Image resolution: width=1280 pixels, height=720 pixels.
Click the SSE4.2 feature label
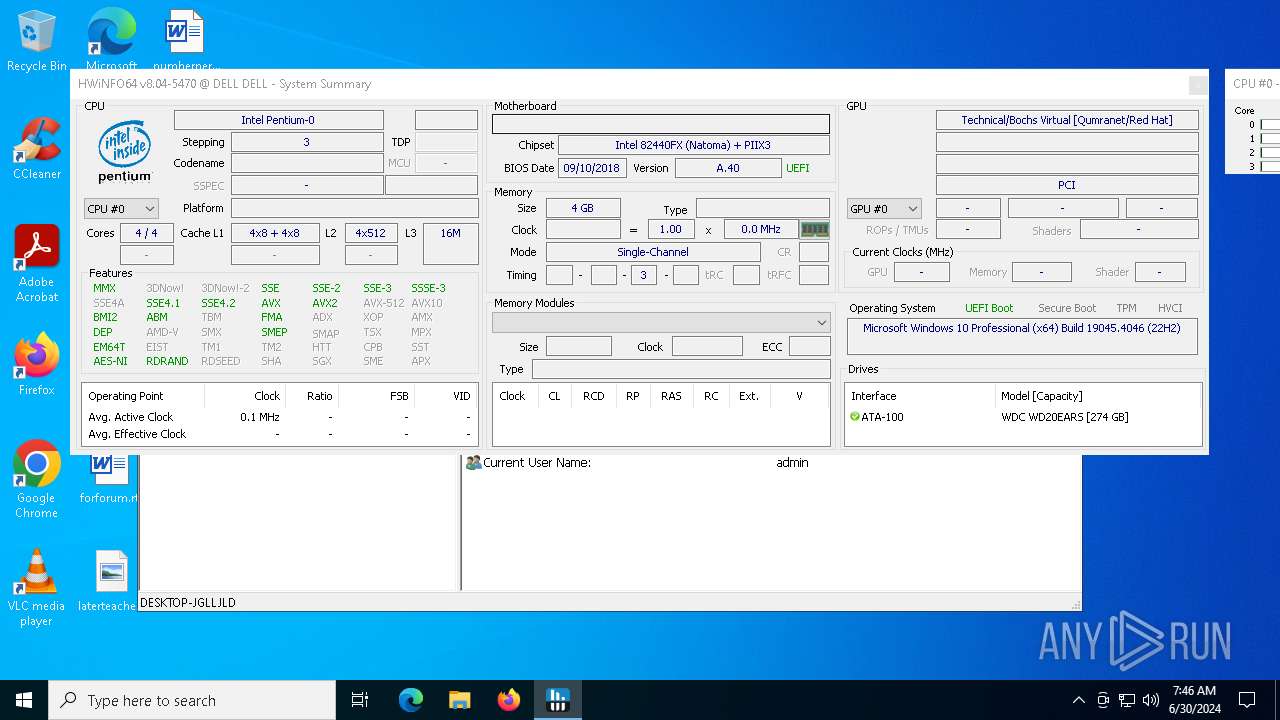[218, 303]
